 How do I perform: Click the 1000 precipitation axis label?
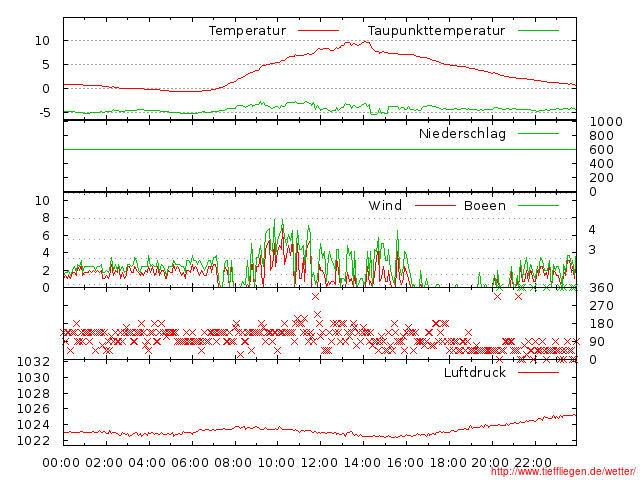coord(606,122)
